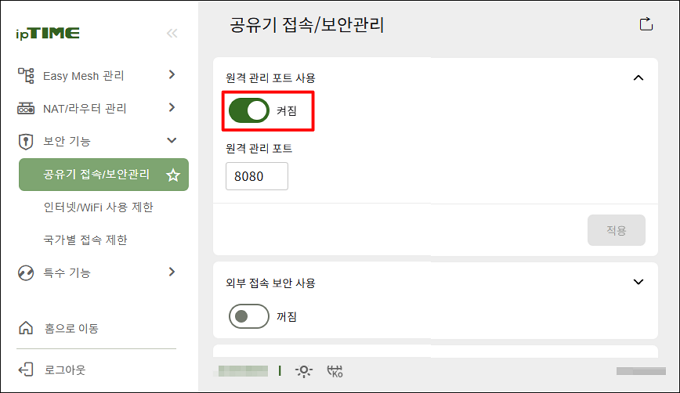The width and height of the screenshot is (680, 393).
Task: Change language using the Ko icon
Action: pyautogui.click(x=334, y=371)
